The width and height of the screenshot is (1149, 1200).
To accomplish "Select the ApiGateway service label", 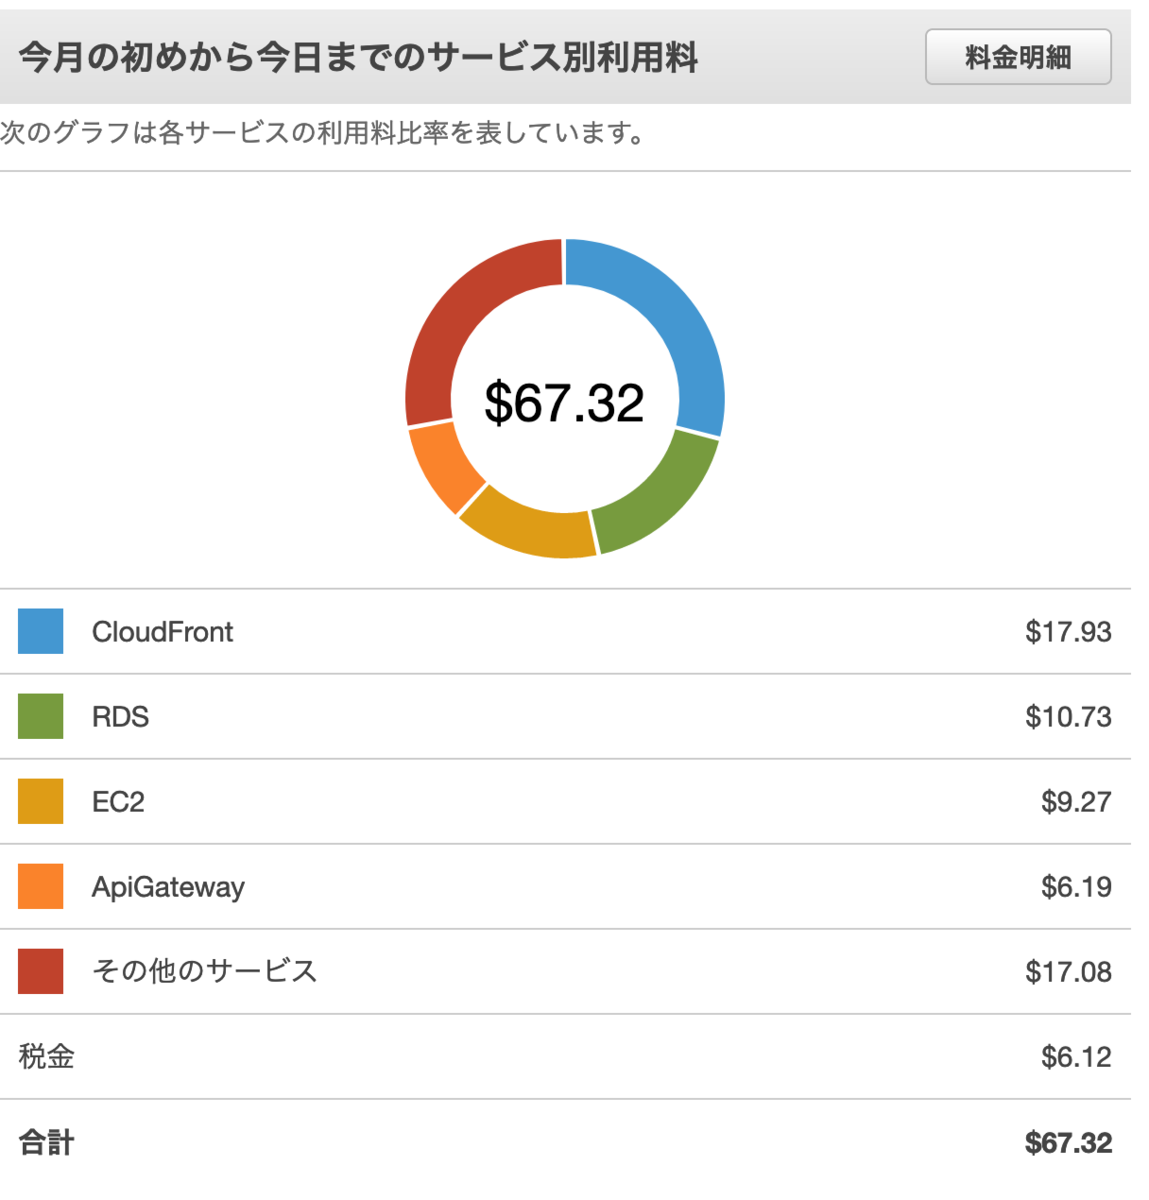I will coord(168,888).
